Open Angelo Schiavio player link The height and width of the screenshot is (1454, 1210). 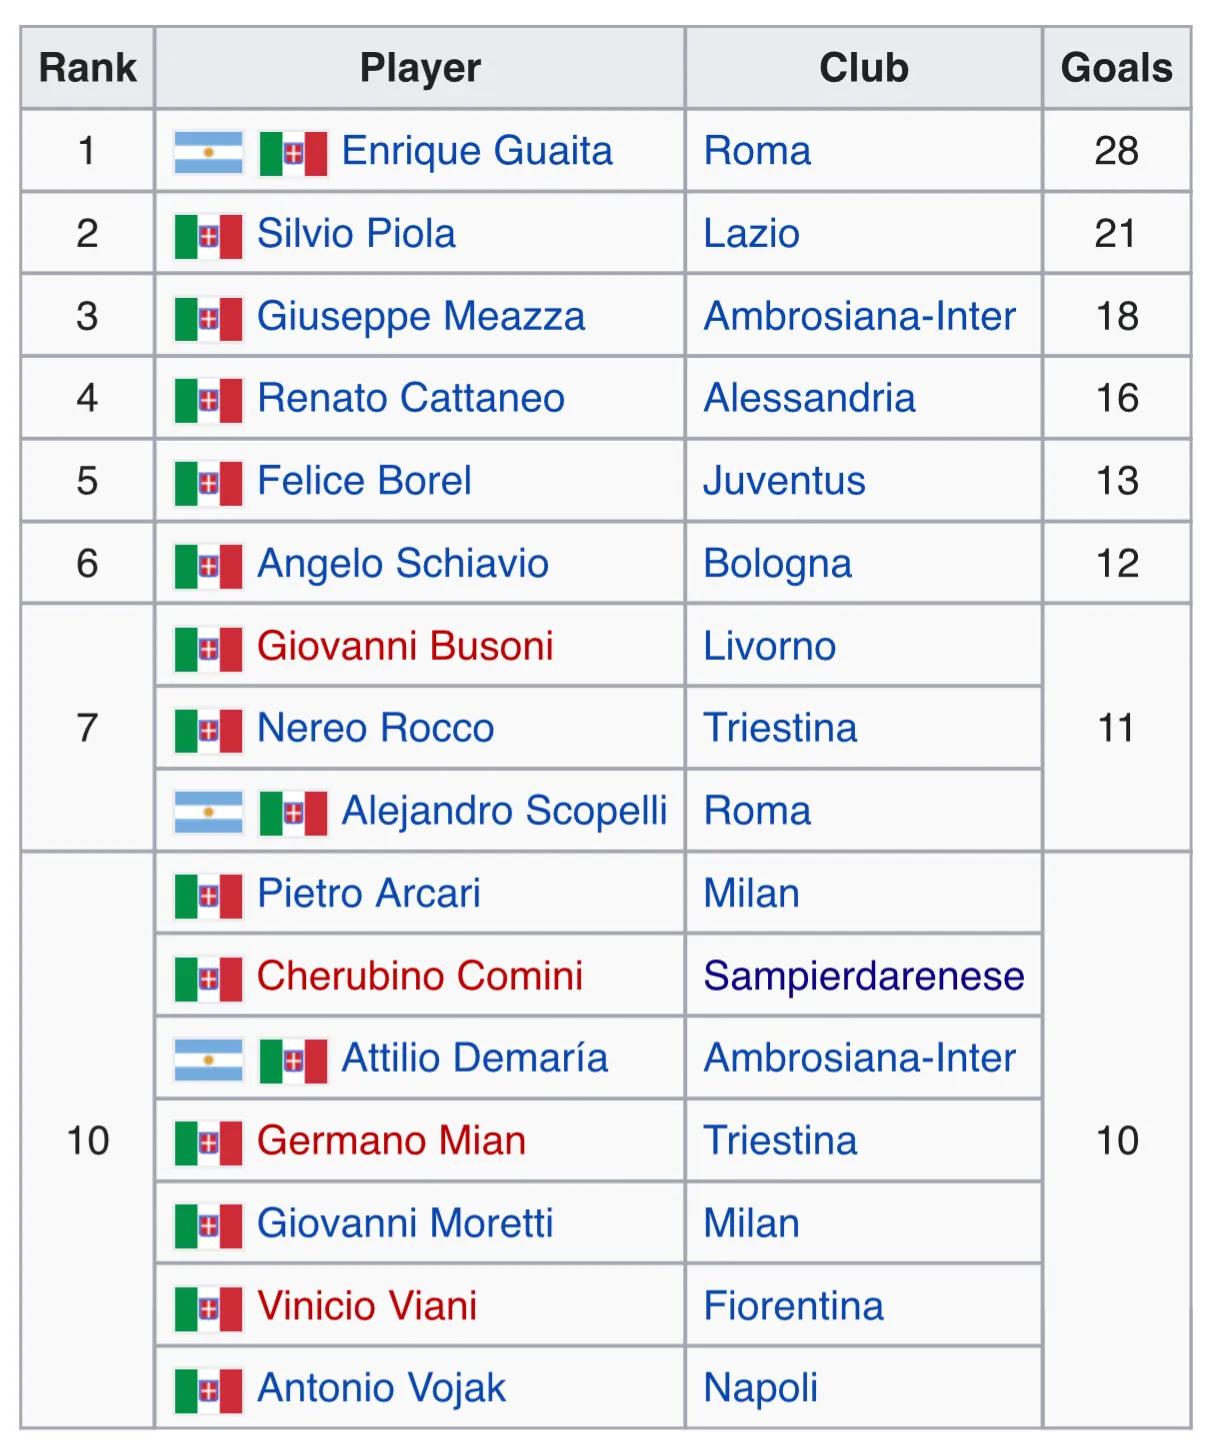pos(403,564)
